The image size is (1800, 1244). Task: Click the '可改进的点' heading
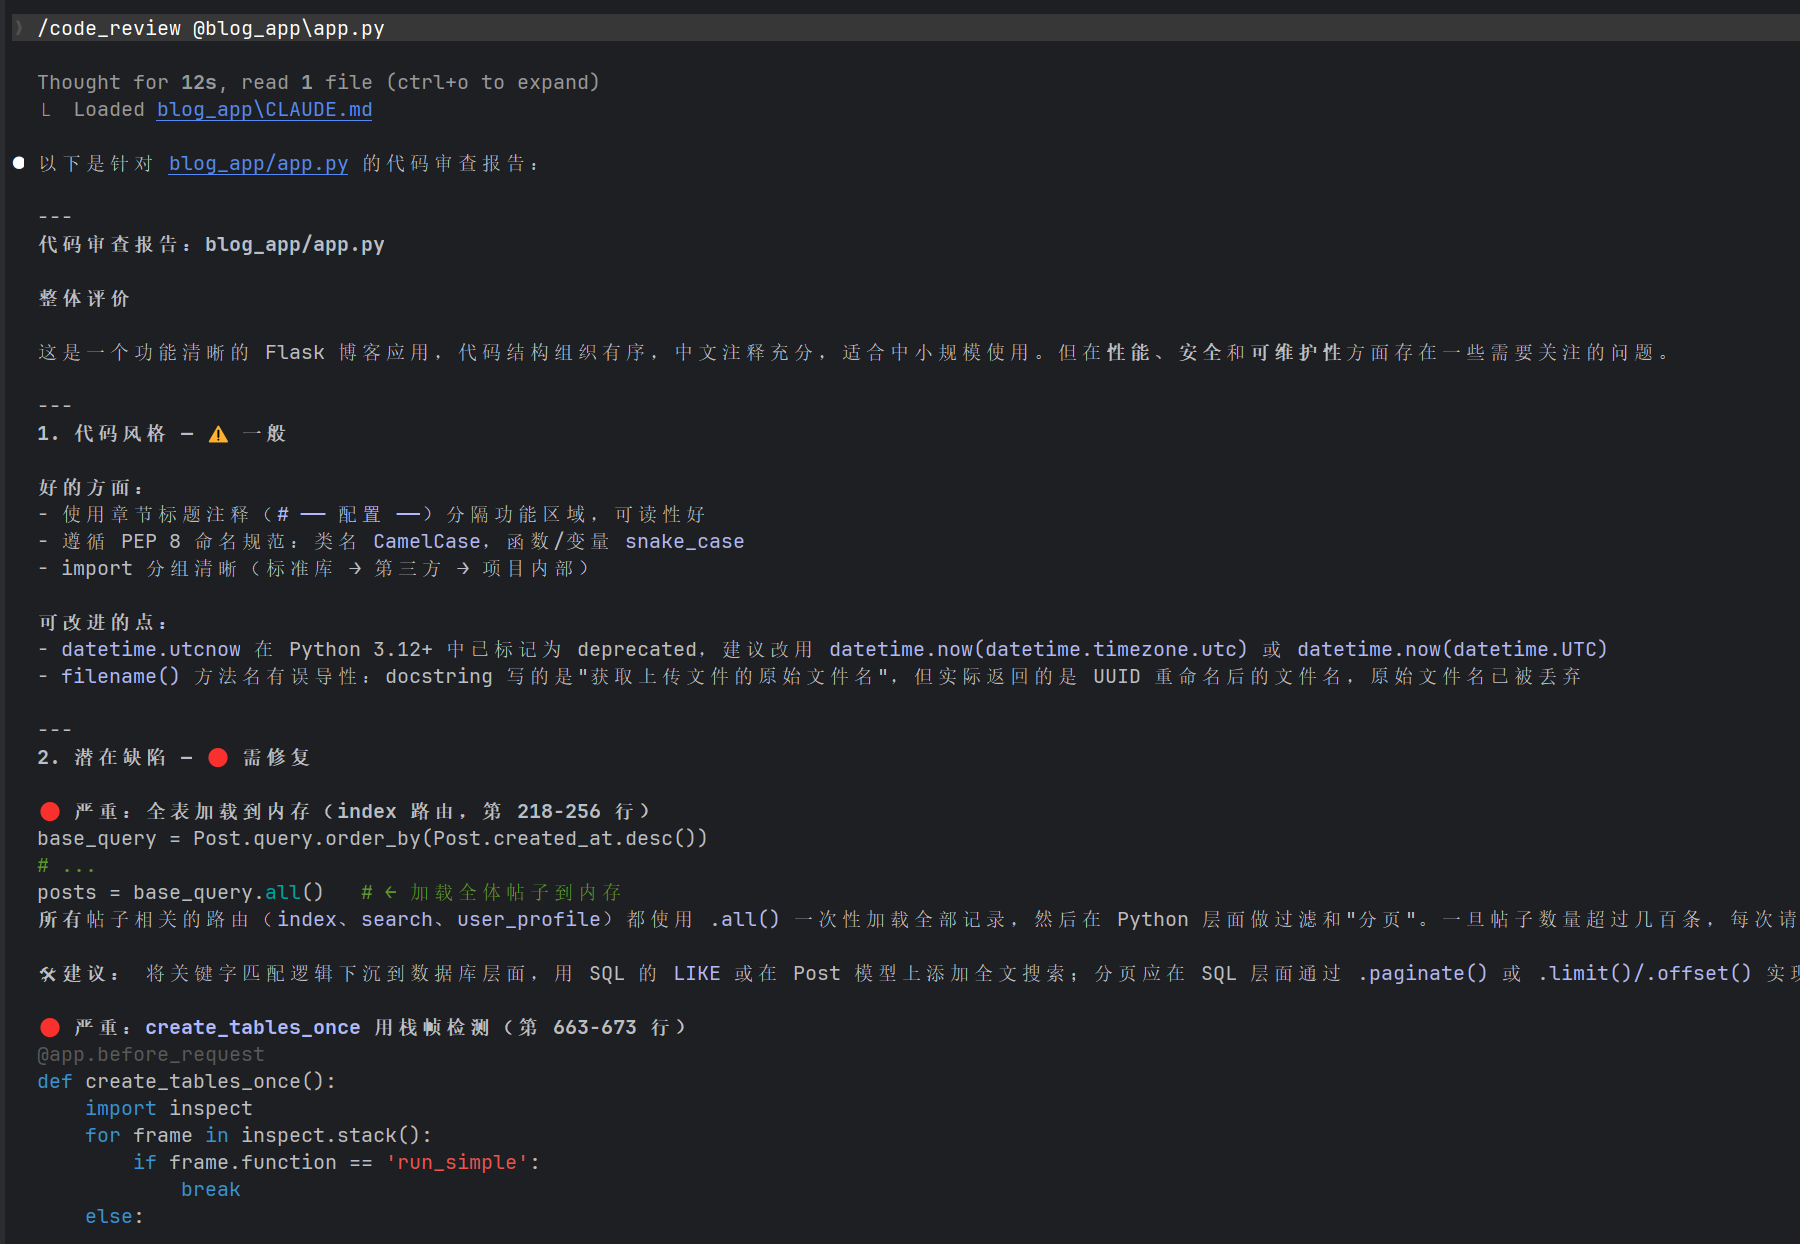[x=103, y=623]
